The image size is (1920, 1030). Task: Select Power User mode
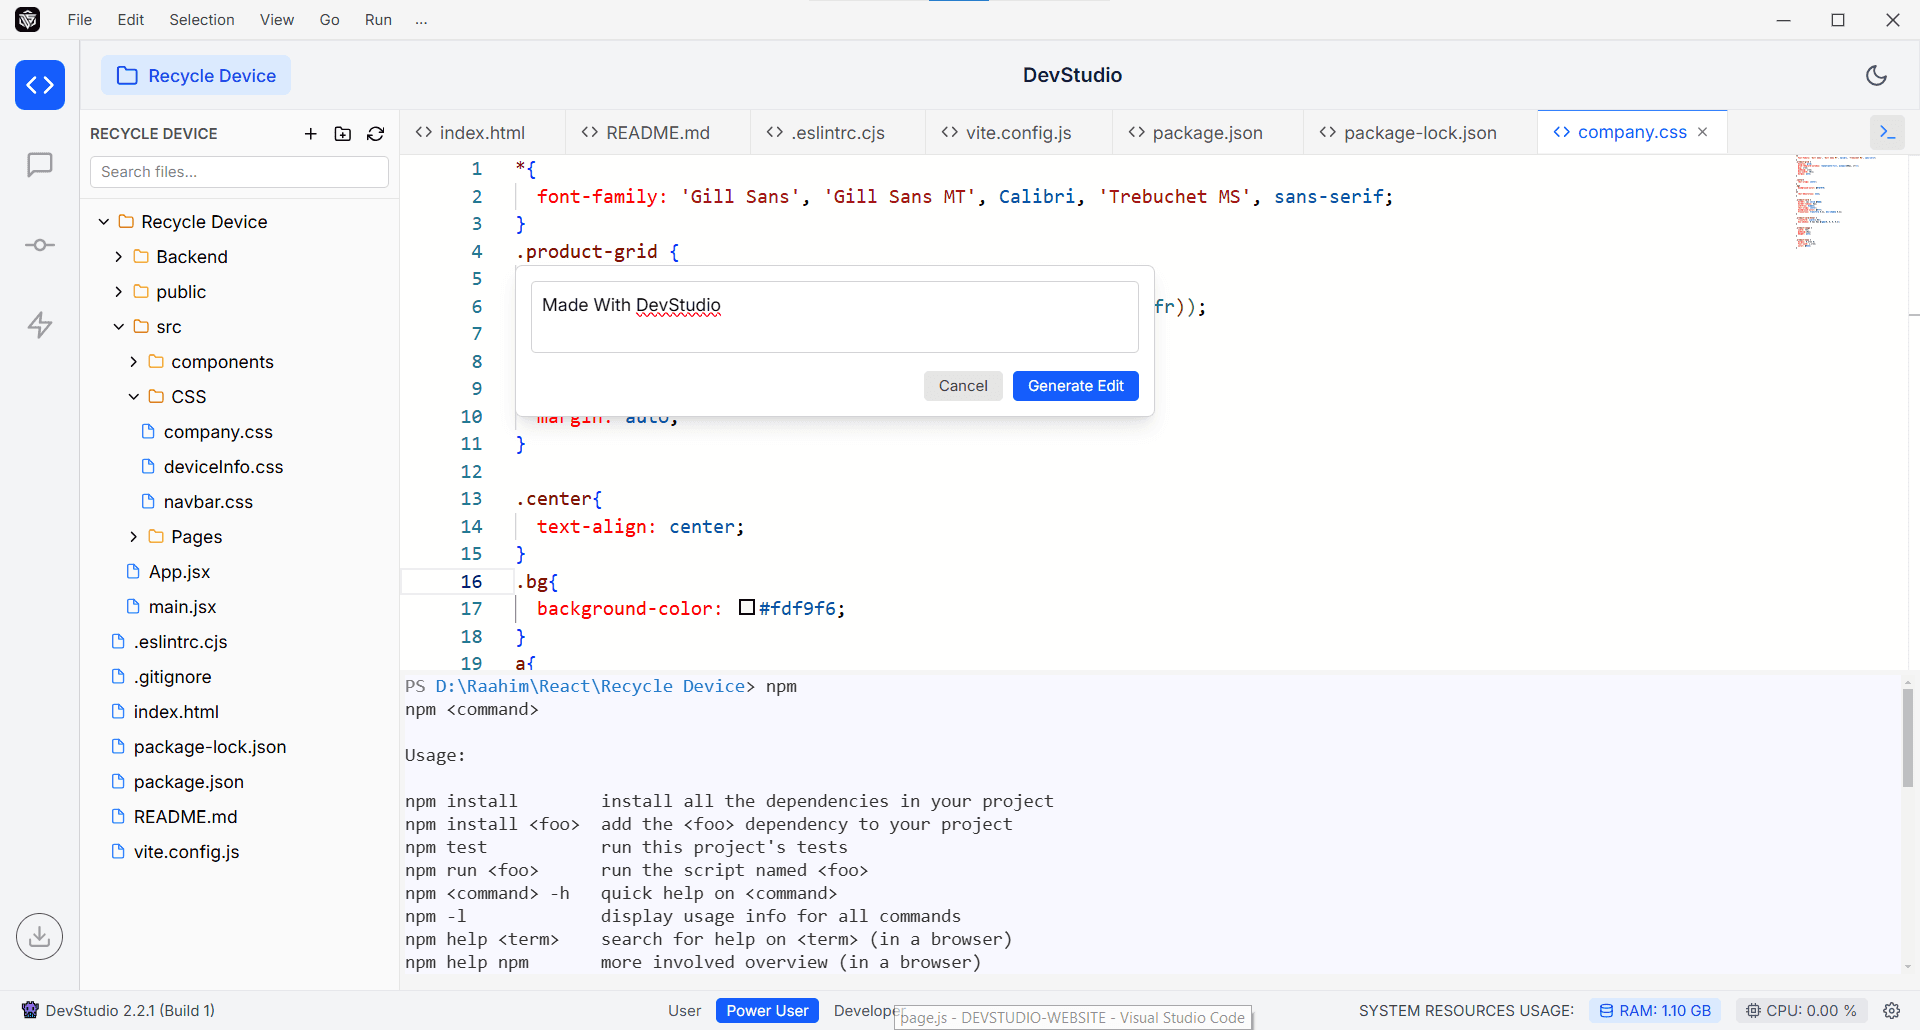click(767, 1011)
